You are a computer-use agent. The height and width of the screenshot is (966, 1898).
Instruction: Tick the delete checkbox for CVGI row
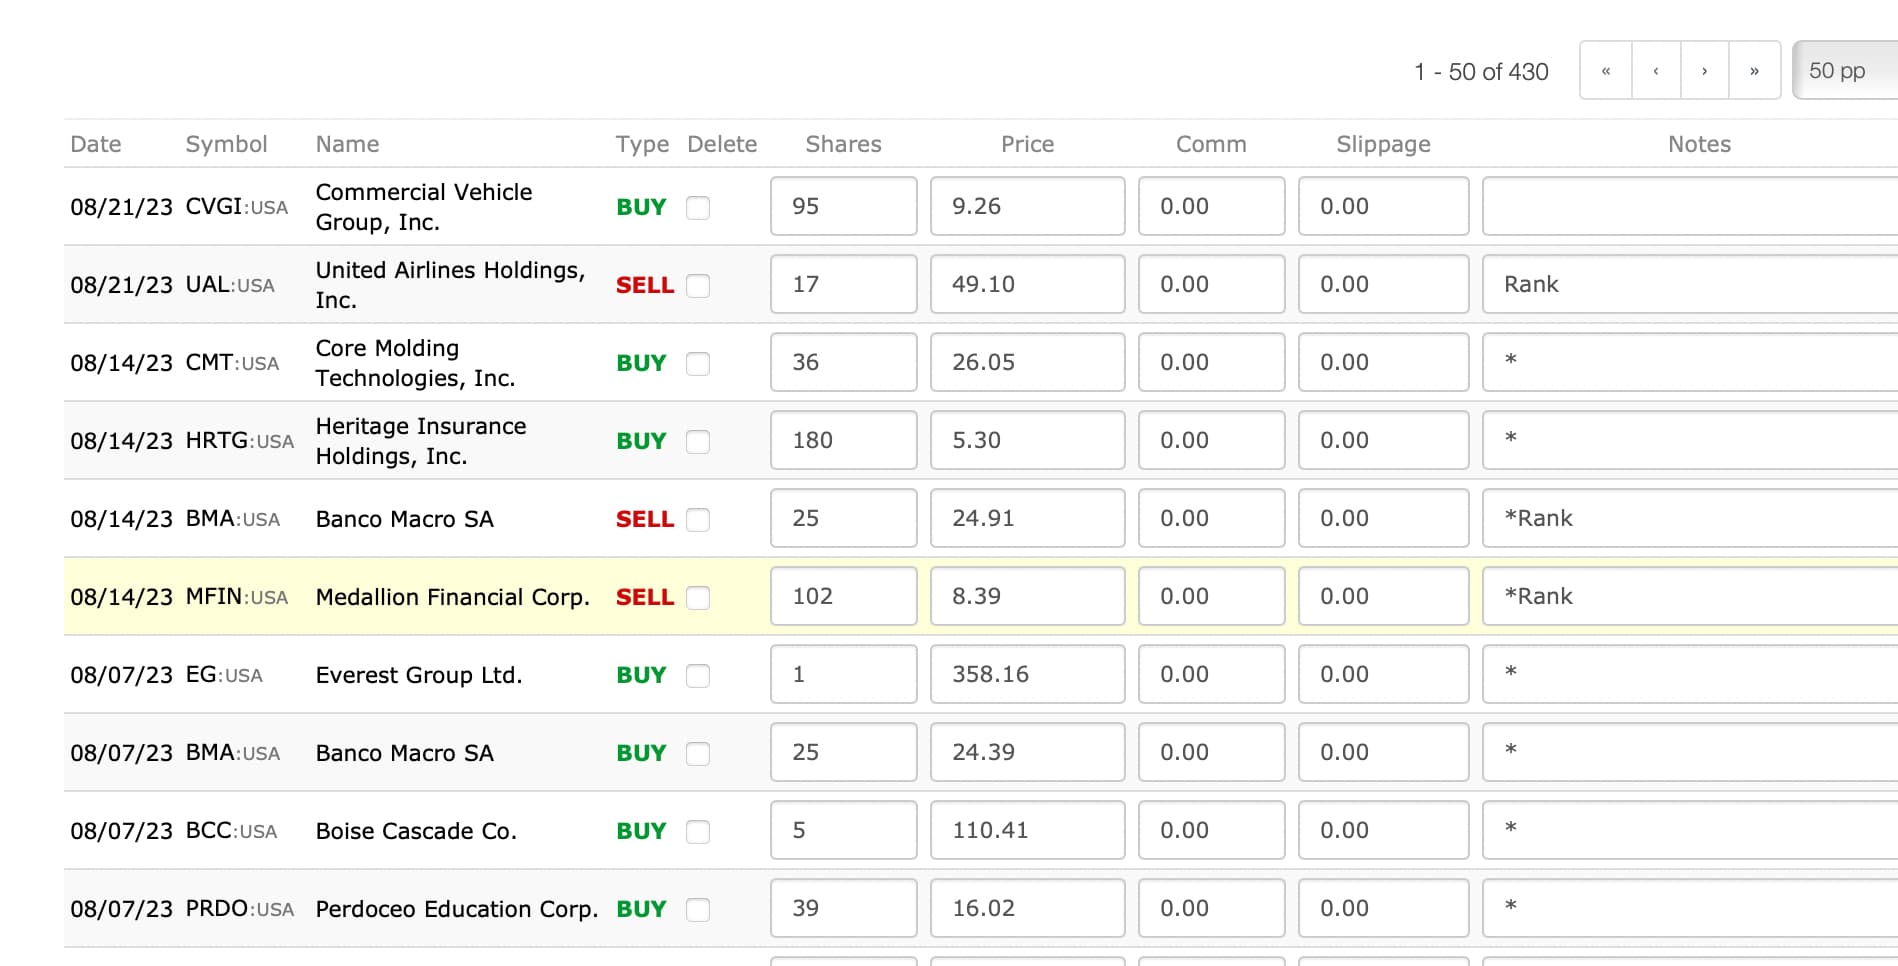pyautogui.click(x=698, y=207)
